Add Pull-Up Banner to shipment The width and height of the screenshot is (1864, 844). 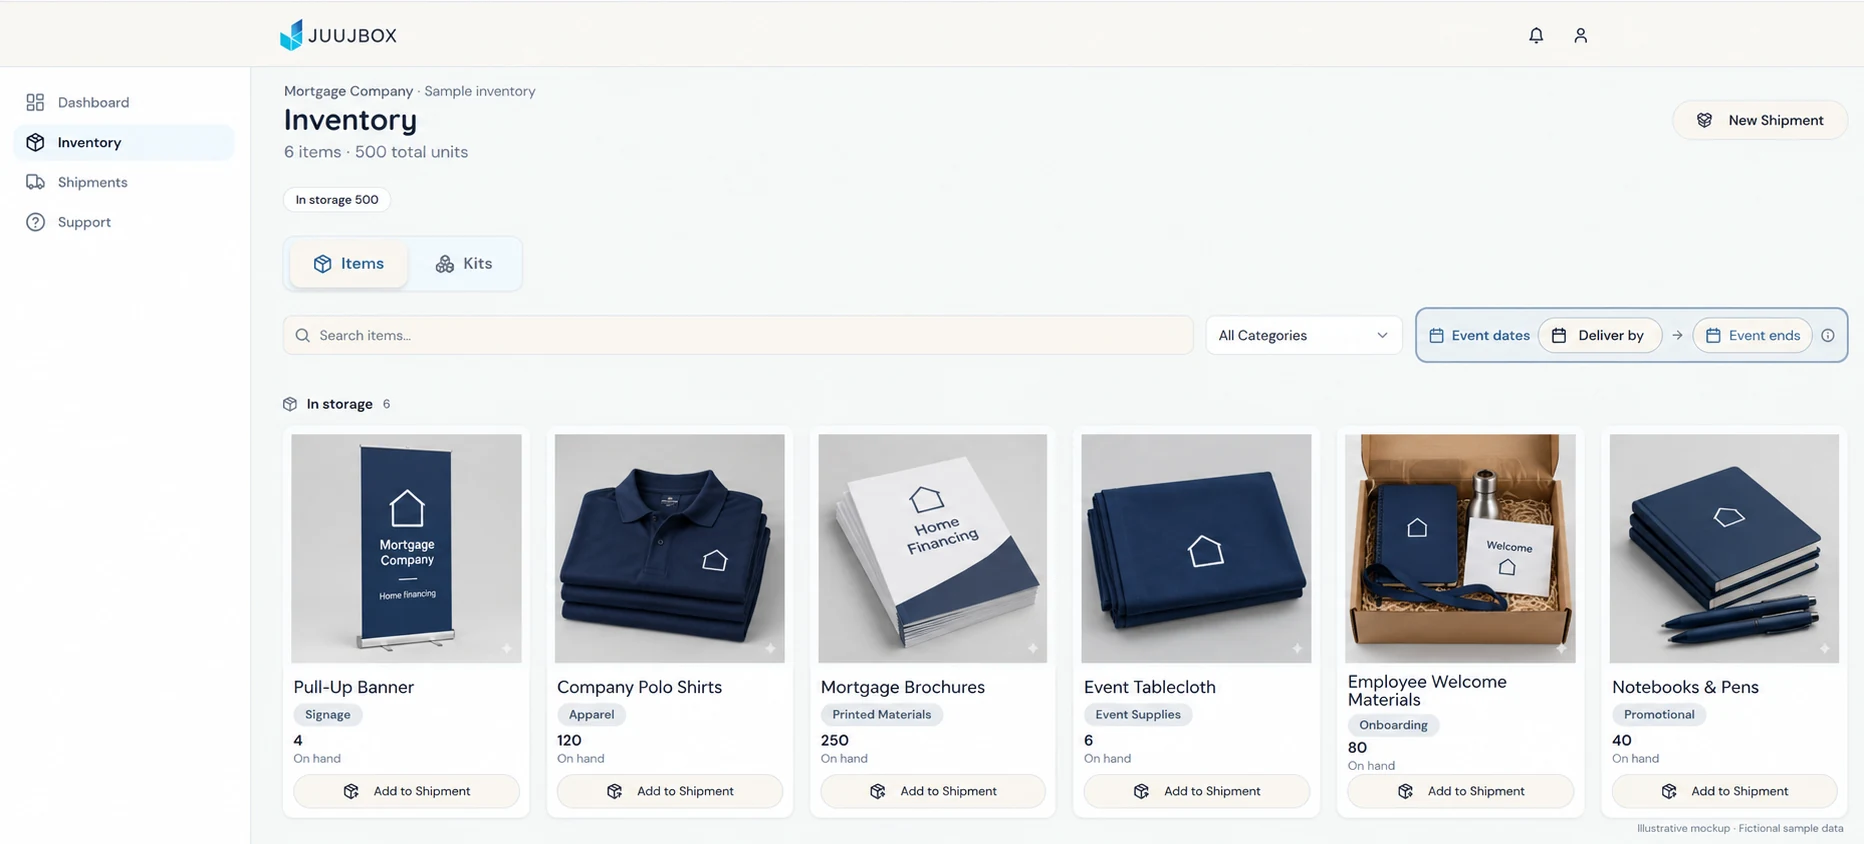pos(406,791)
